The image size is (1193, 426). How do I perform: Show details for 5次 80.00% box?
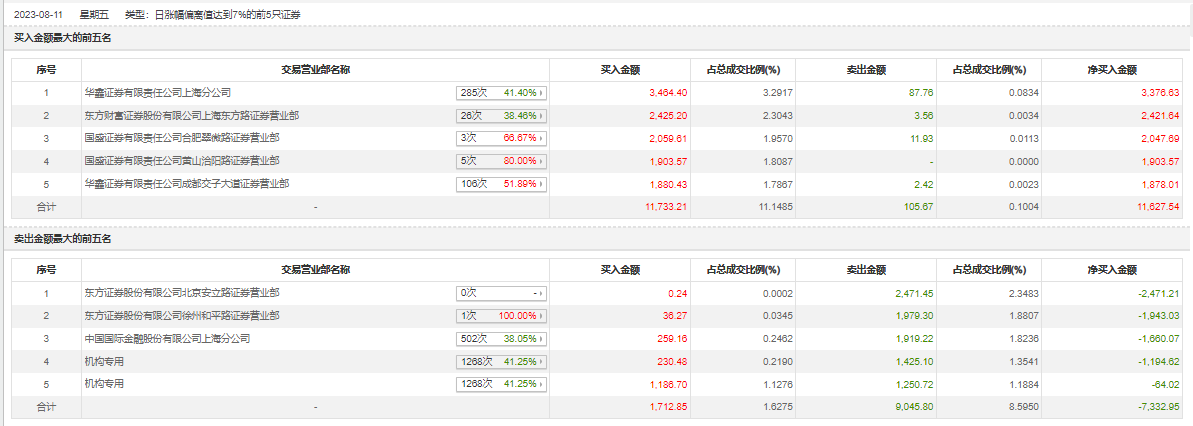coord(502,161)
